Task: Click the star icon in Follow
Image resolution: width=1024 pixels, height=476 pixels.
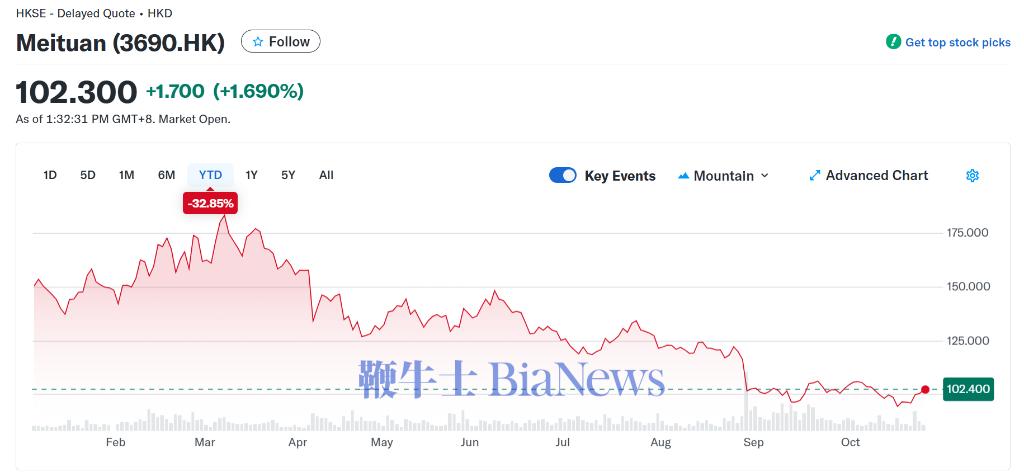Action: (x=258, y=42)
